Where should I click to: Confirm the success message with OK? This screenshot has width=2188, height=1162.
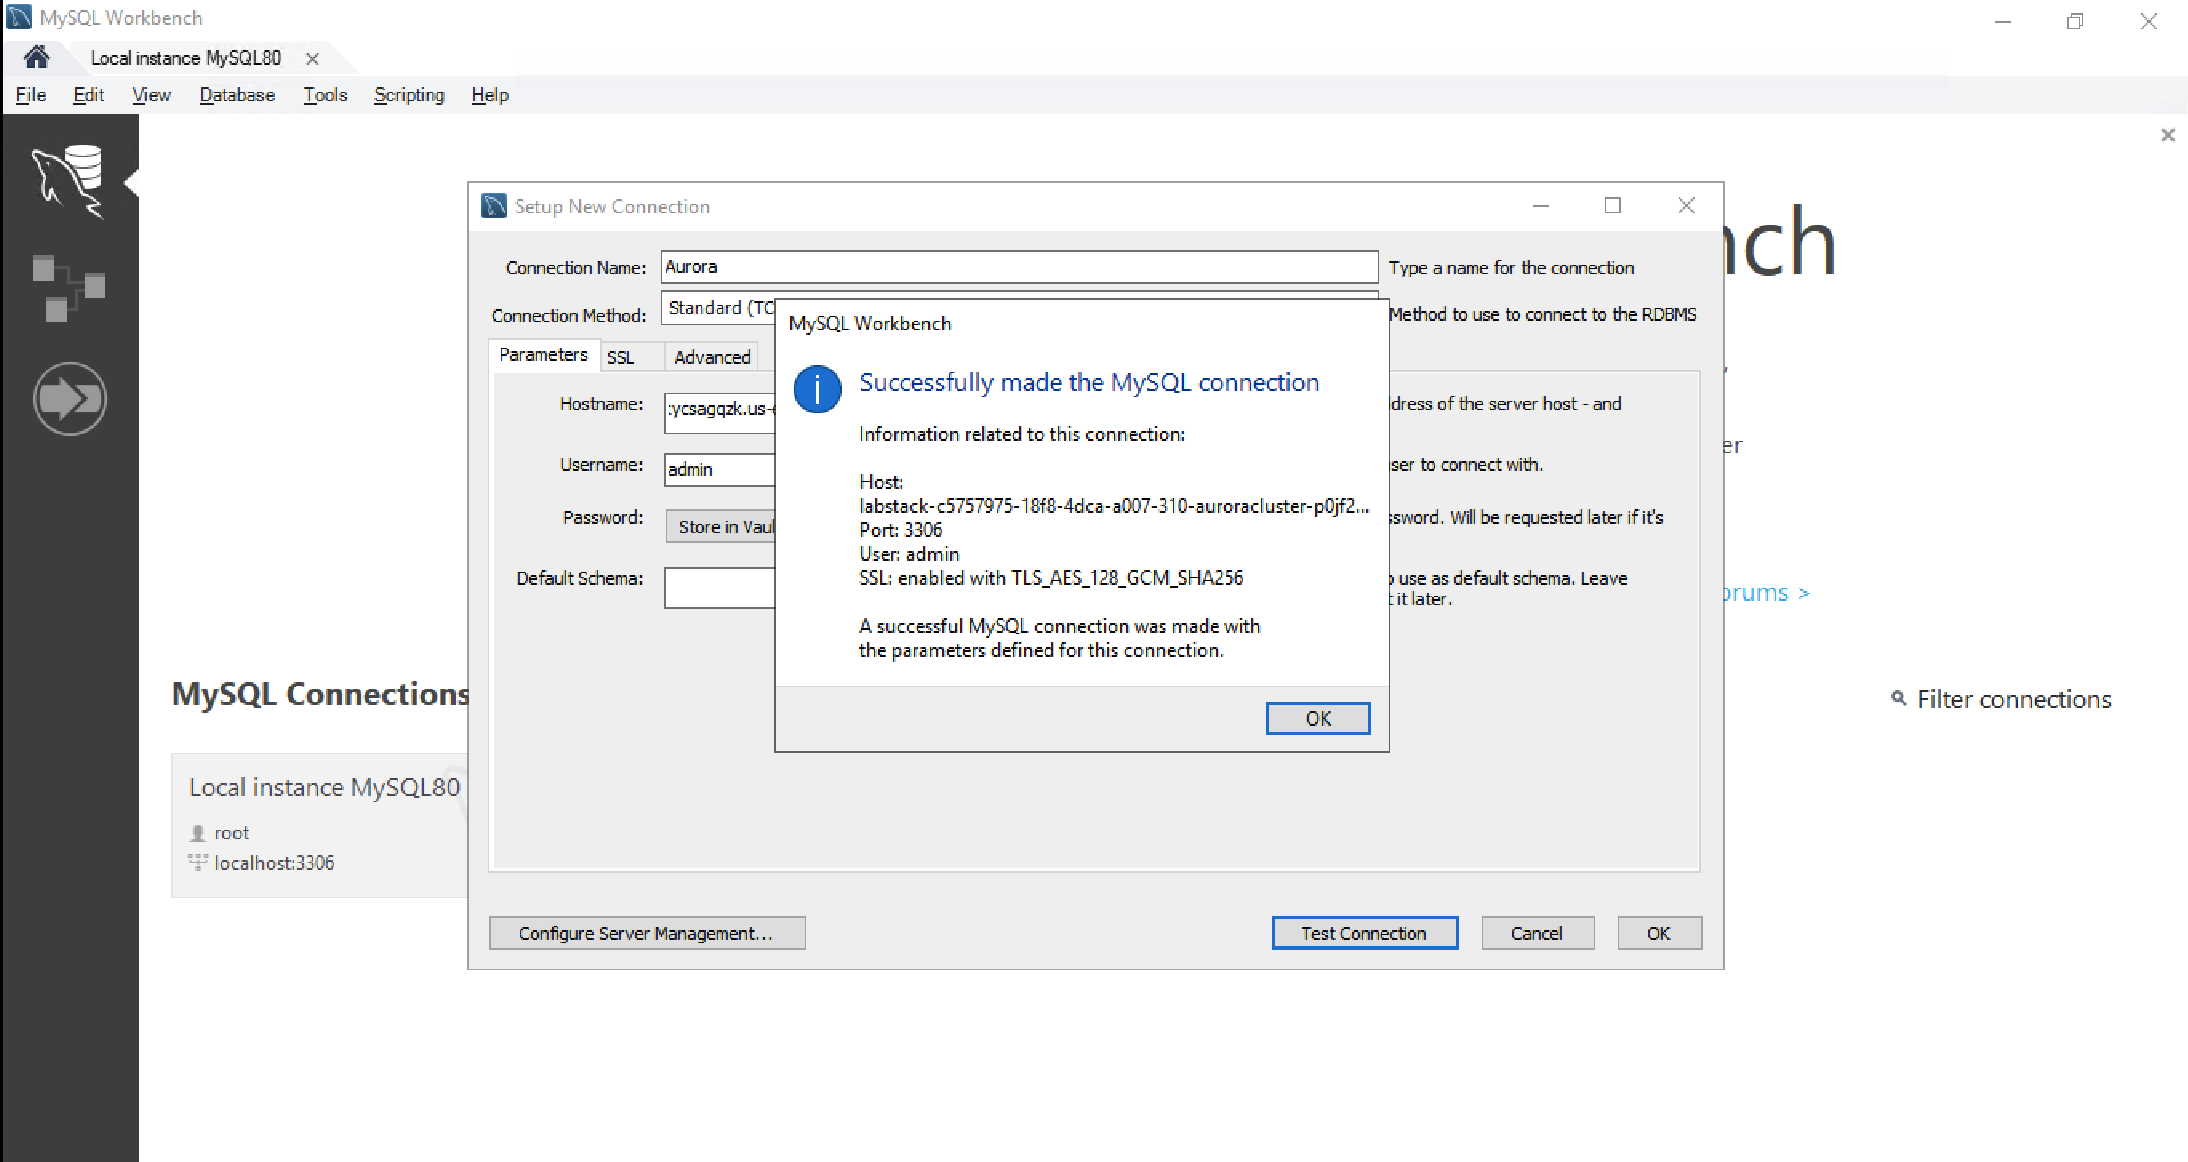point(1318,718)
